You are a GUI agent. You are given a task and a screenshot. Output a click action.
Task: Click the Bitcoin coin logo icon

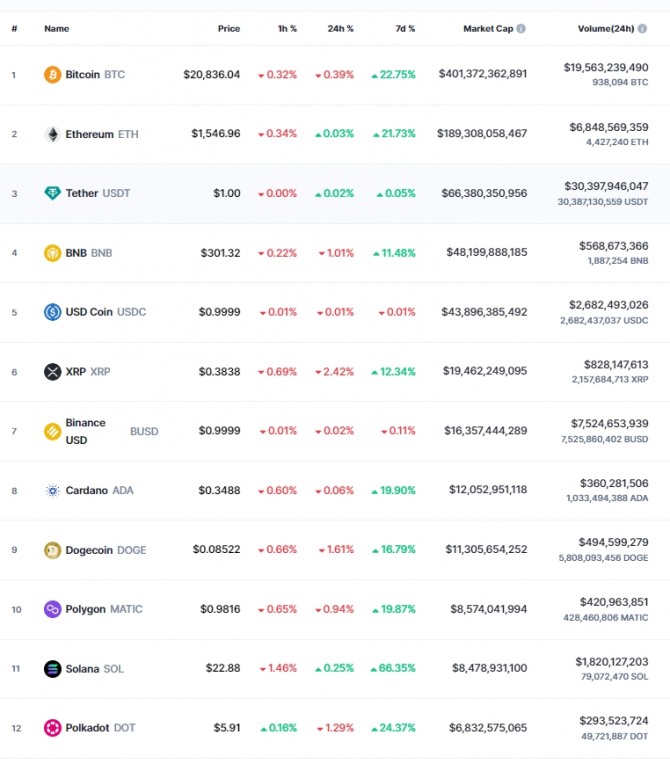53,75
